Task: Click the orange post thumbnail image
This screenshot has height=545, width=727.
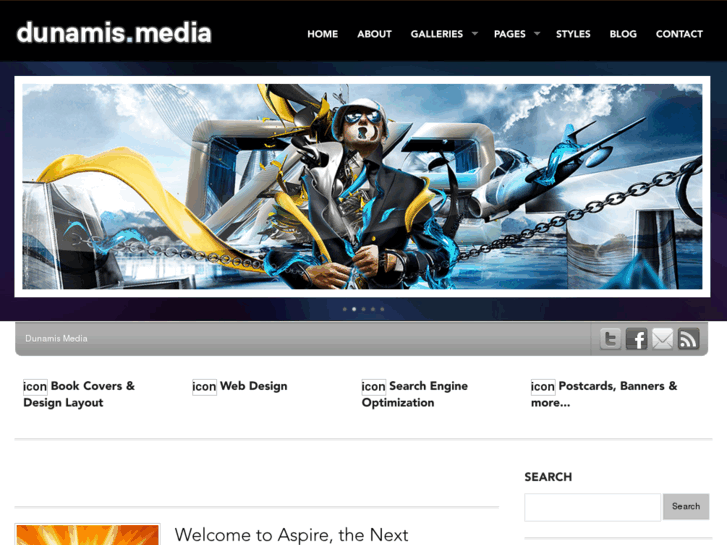Action: (88, 535)
